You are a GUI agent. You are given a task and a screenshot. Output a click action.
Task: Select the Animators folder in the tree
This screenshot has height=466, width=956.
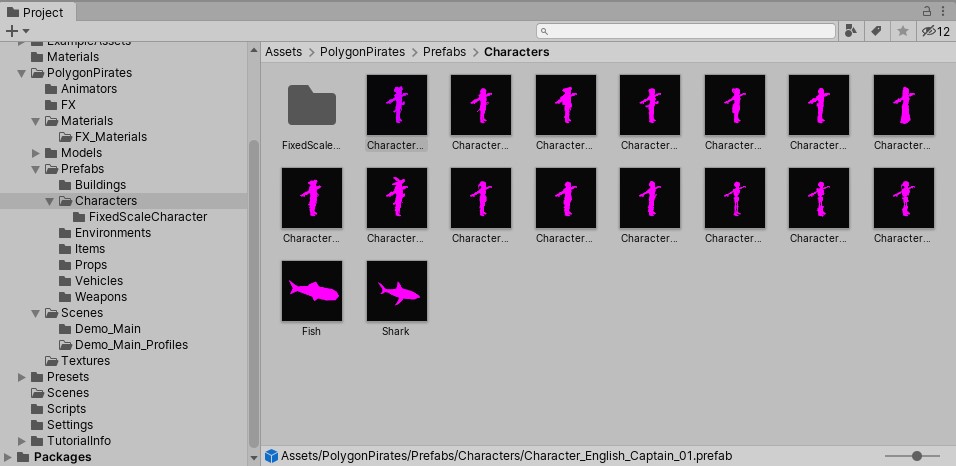pyautogui.click(x=88, y=88)
